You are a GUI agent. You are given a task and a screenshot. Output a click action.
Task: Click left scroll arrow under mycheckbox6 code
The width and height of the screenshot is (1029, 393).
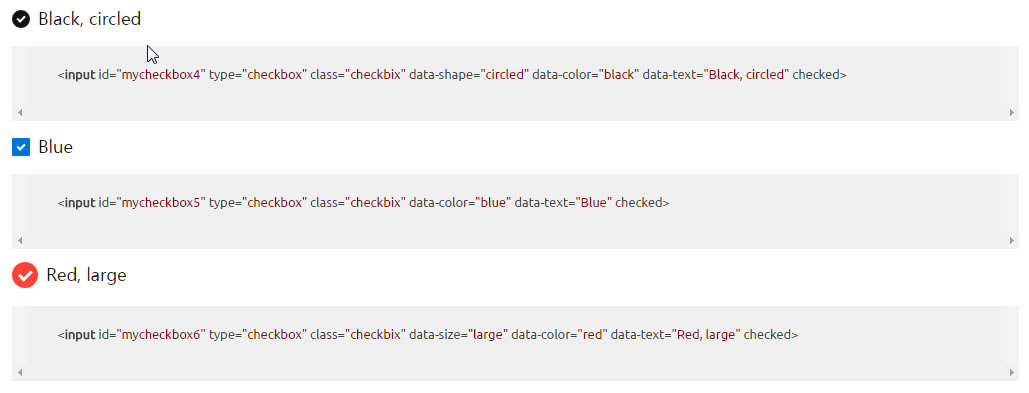(x=20, y=373)
